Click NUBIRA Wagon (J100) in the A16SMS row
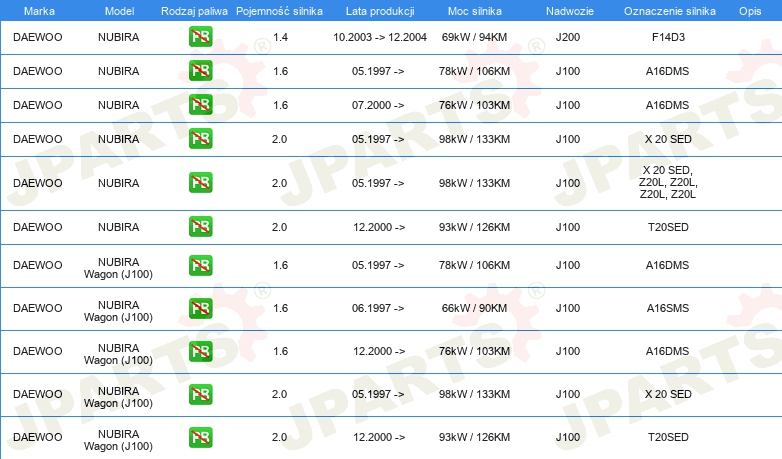The height and width of the screenshot is (459, 782). 118,311
